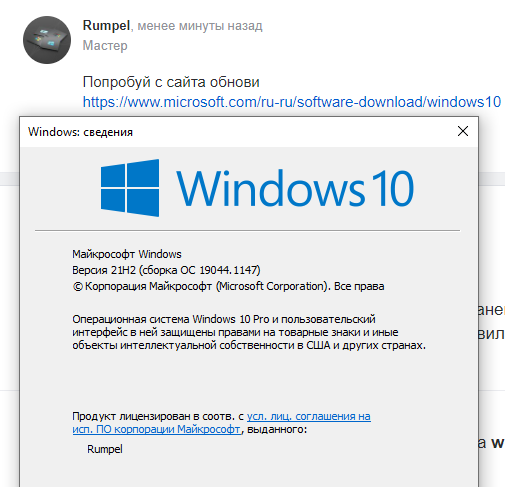Click the Windows 10 wordmark text

[295, 188]
